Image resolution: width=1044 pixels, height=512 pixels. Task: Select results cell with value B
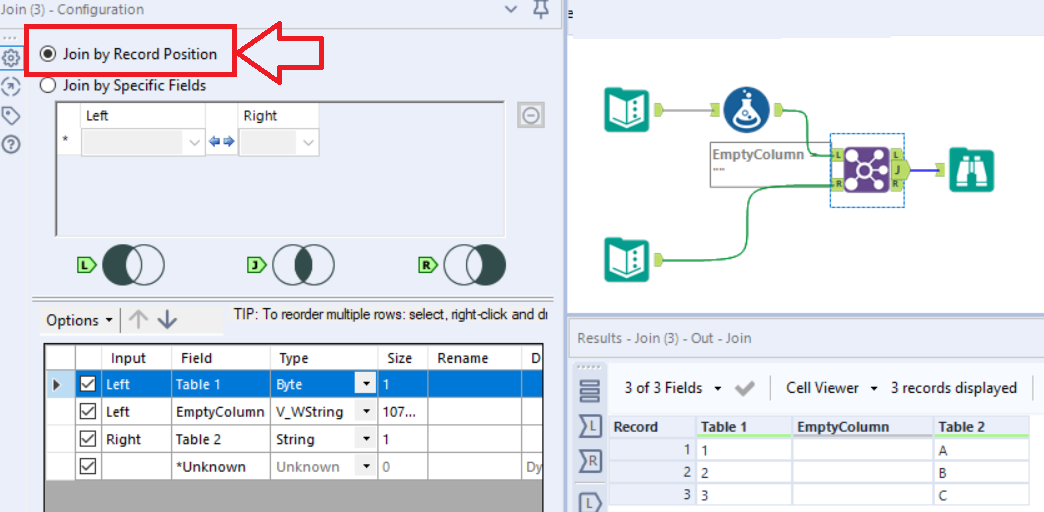pyautogui.click(x=981, y=473)
